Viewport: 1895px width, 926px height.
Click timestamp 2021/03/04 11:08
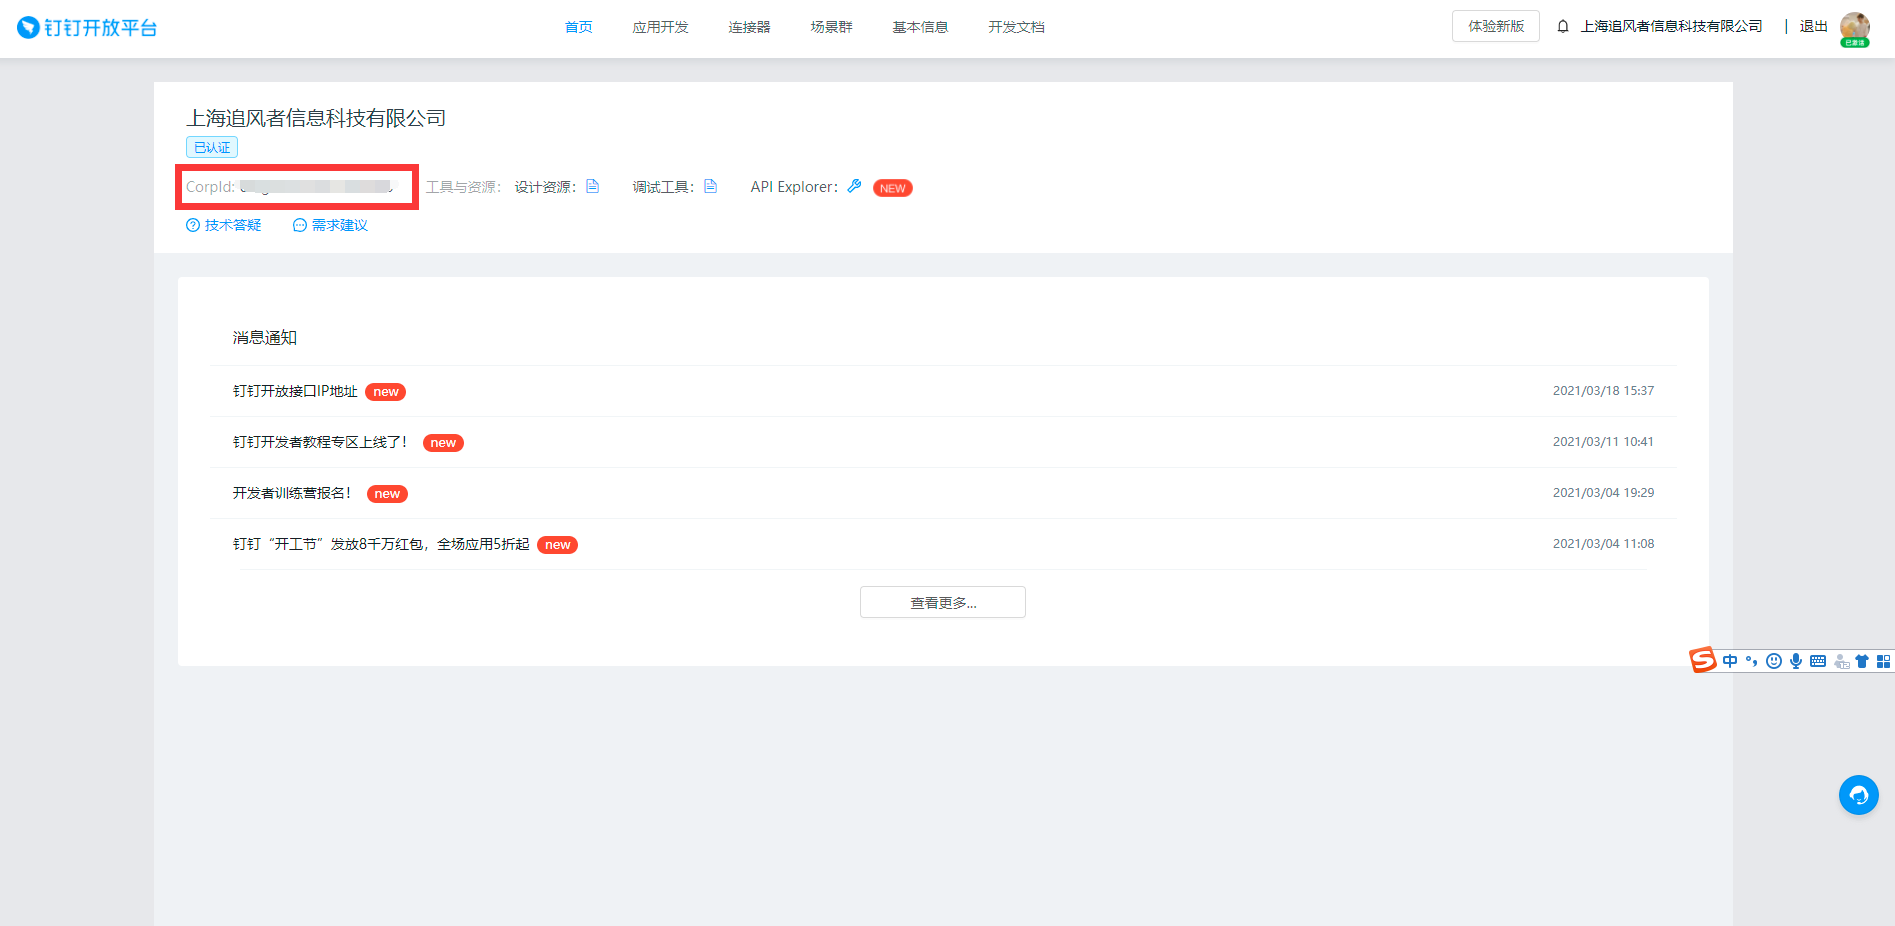pos(1603,544)
